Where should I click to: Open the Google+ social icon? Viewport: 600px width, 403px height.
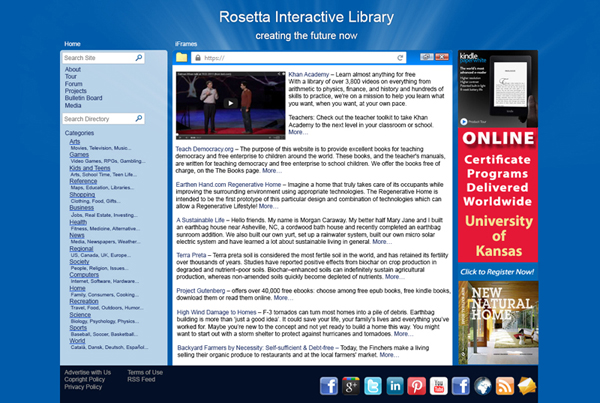click(x=351, y=386)
